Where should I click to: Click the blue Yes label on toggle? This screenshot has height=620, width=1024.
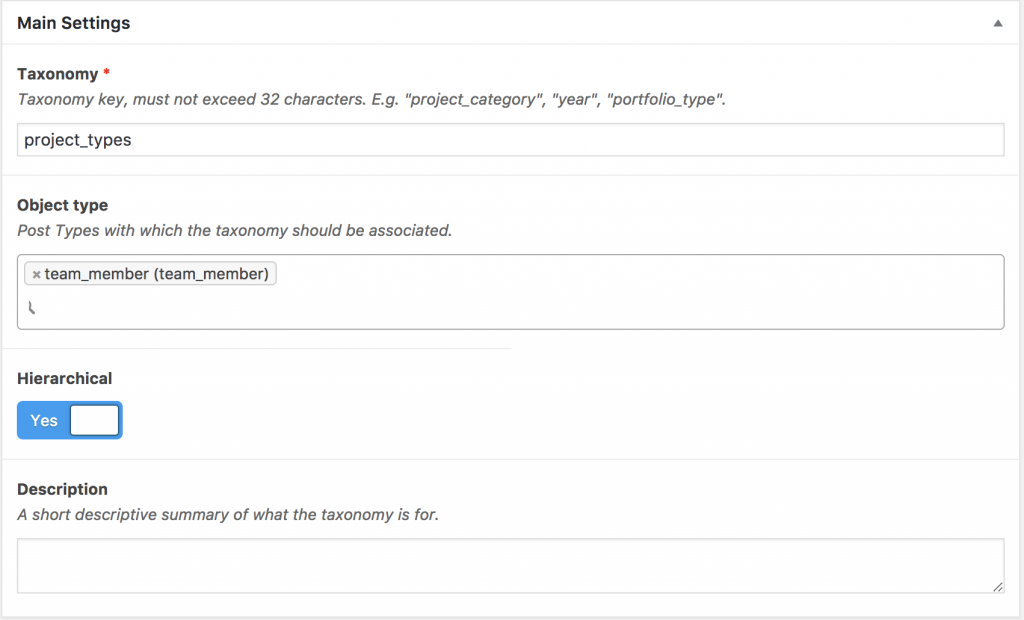pyautogui.click(x=44, y=421)
